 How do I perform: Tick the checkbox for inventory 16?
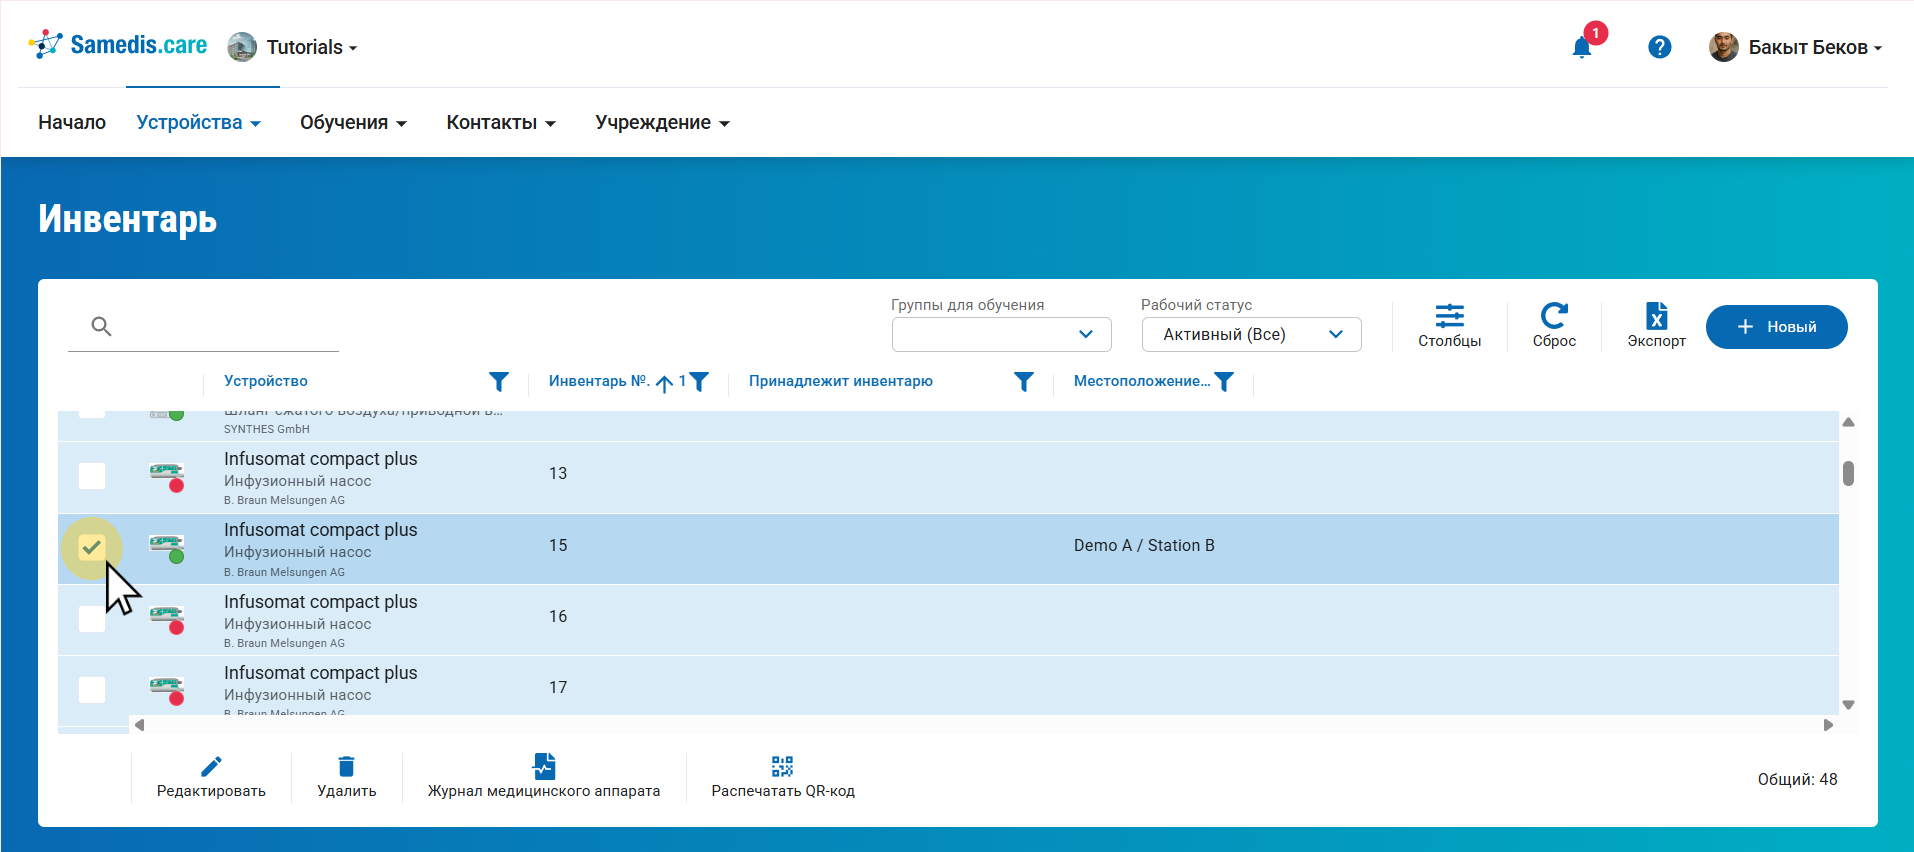(x=92, y=619)
